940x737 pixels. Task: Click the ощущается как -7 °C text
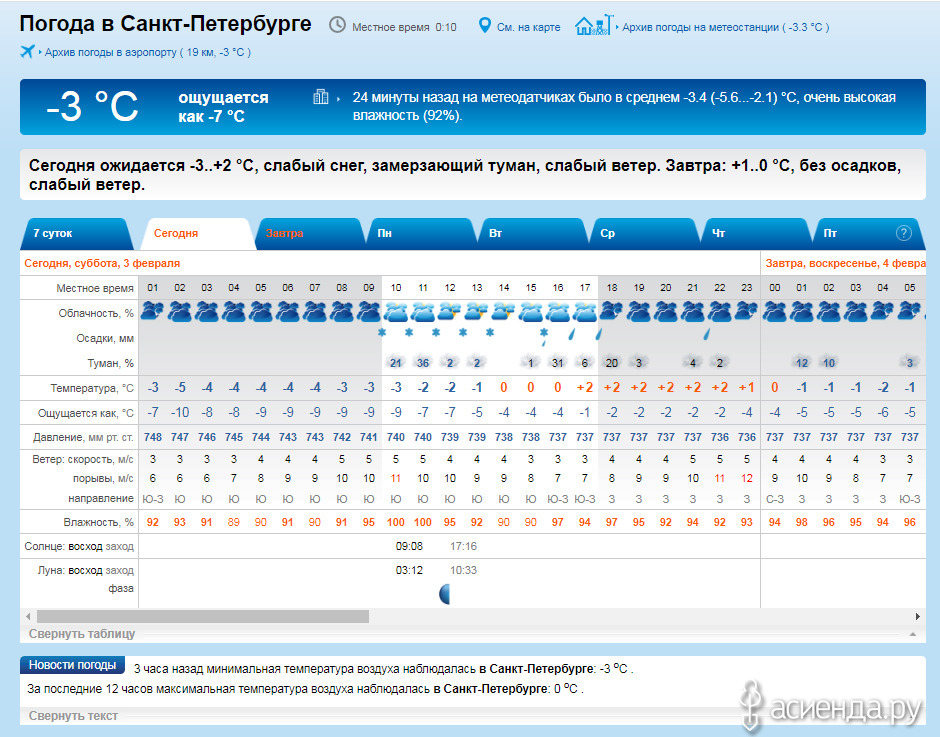pyautogui.click(x=223, y=107)
